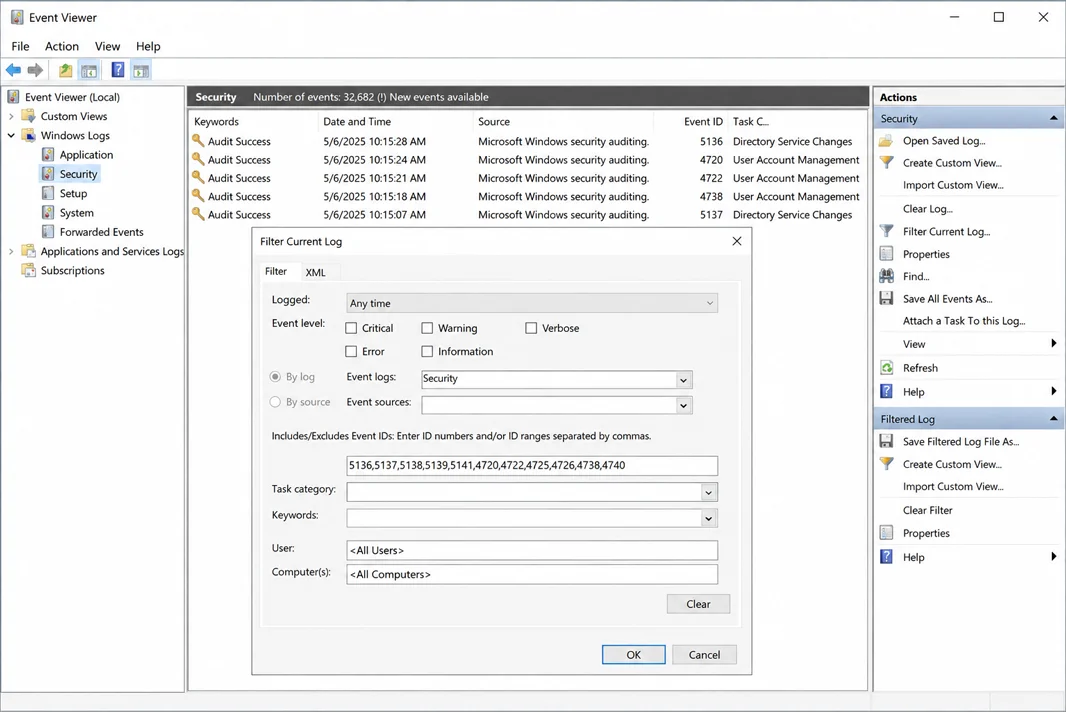Click the User input field

click(x=532, y=550)
